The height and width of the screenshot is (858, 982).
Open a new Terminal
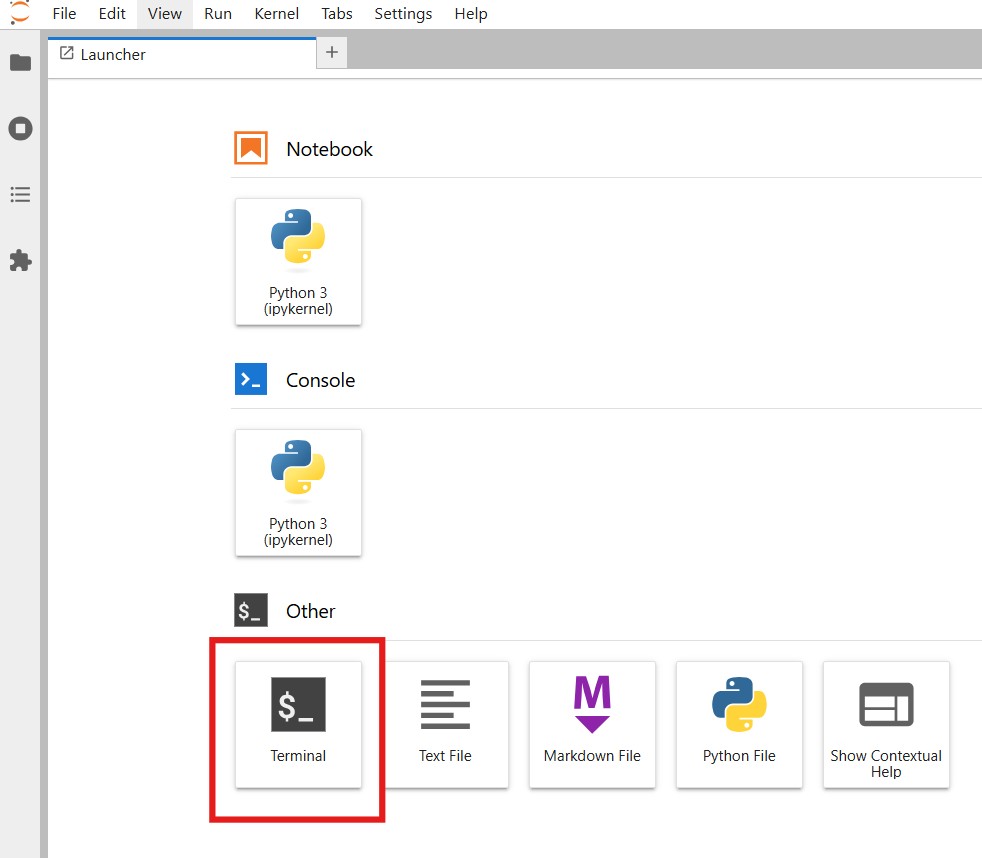298,723
